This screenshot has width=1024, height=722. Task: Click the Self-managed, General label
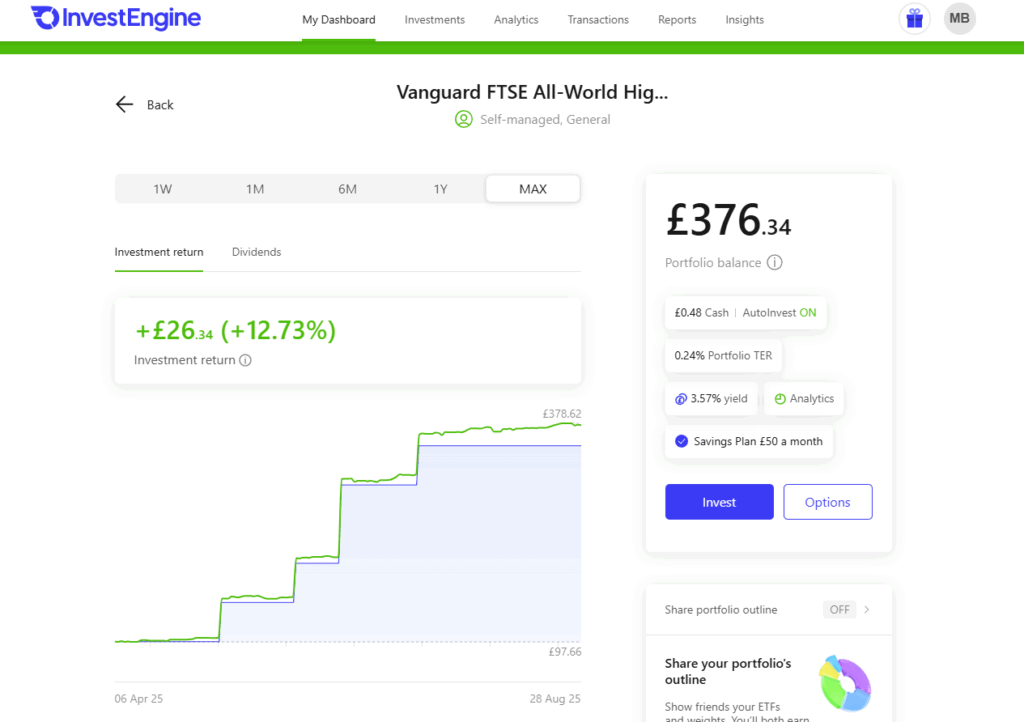(545, 119)
